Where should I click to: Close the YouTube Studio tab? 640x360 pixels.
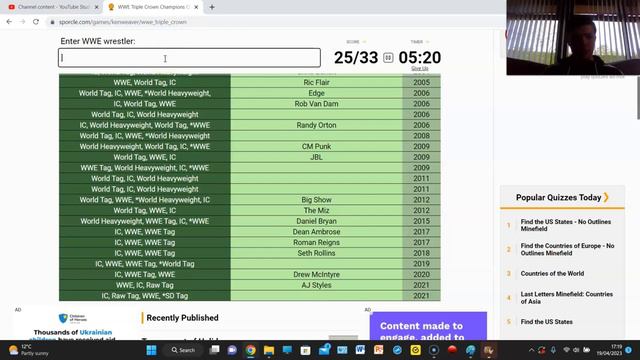(x=96, y=7)
